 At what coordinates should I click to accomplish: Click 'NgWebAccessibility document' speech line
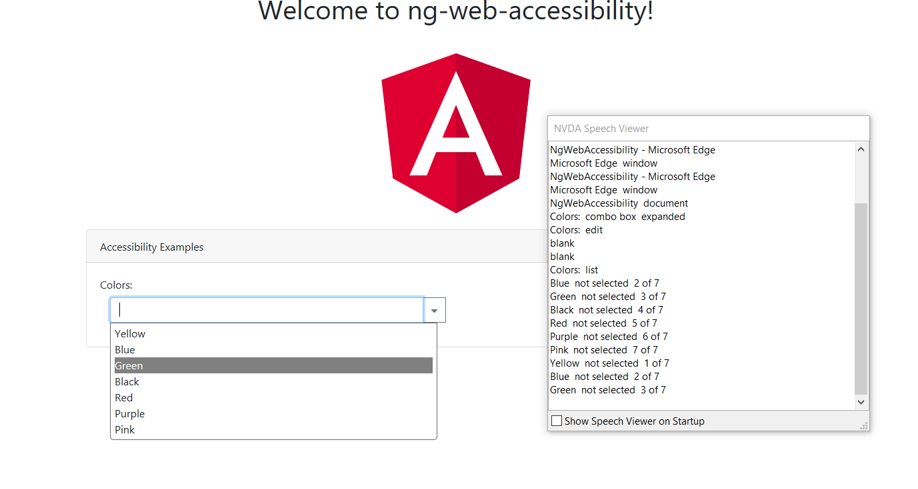click(619, 203)
